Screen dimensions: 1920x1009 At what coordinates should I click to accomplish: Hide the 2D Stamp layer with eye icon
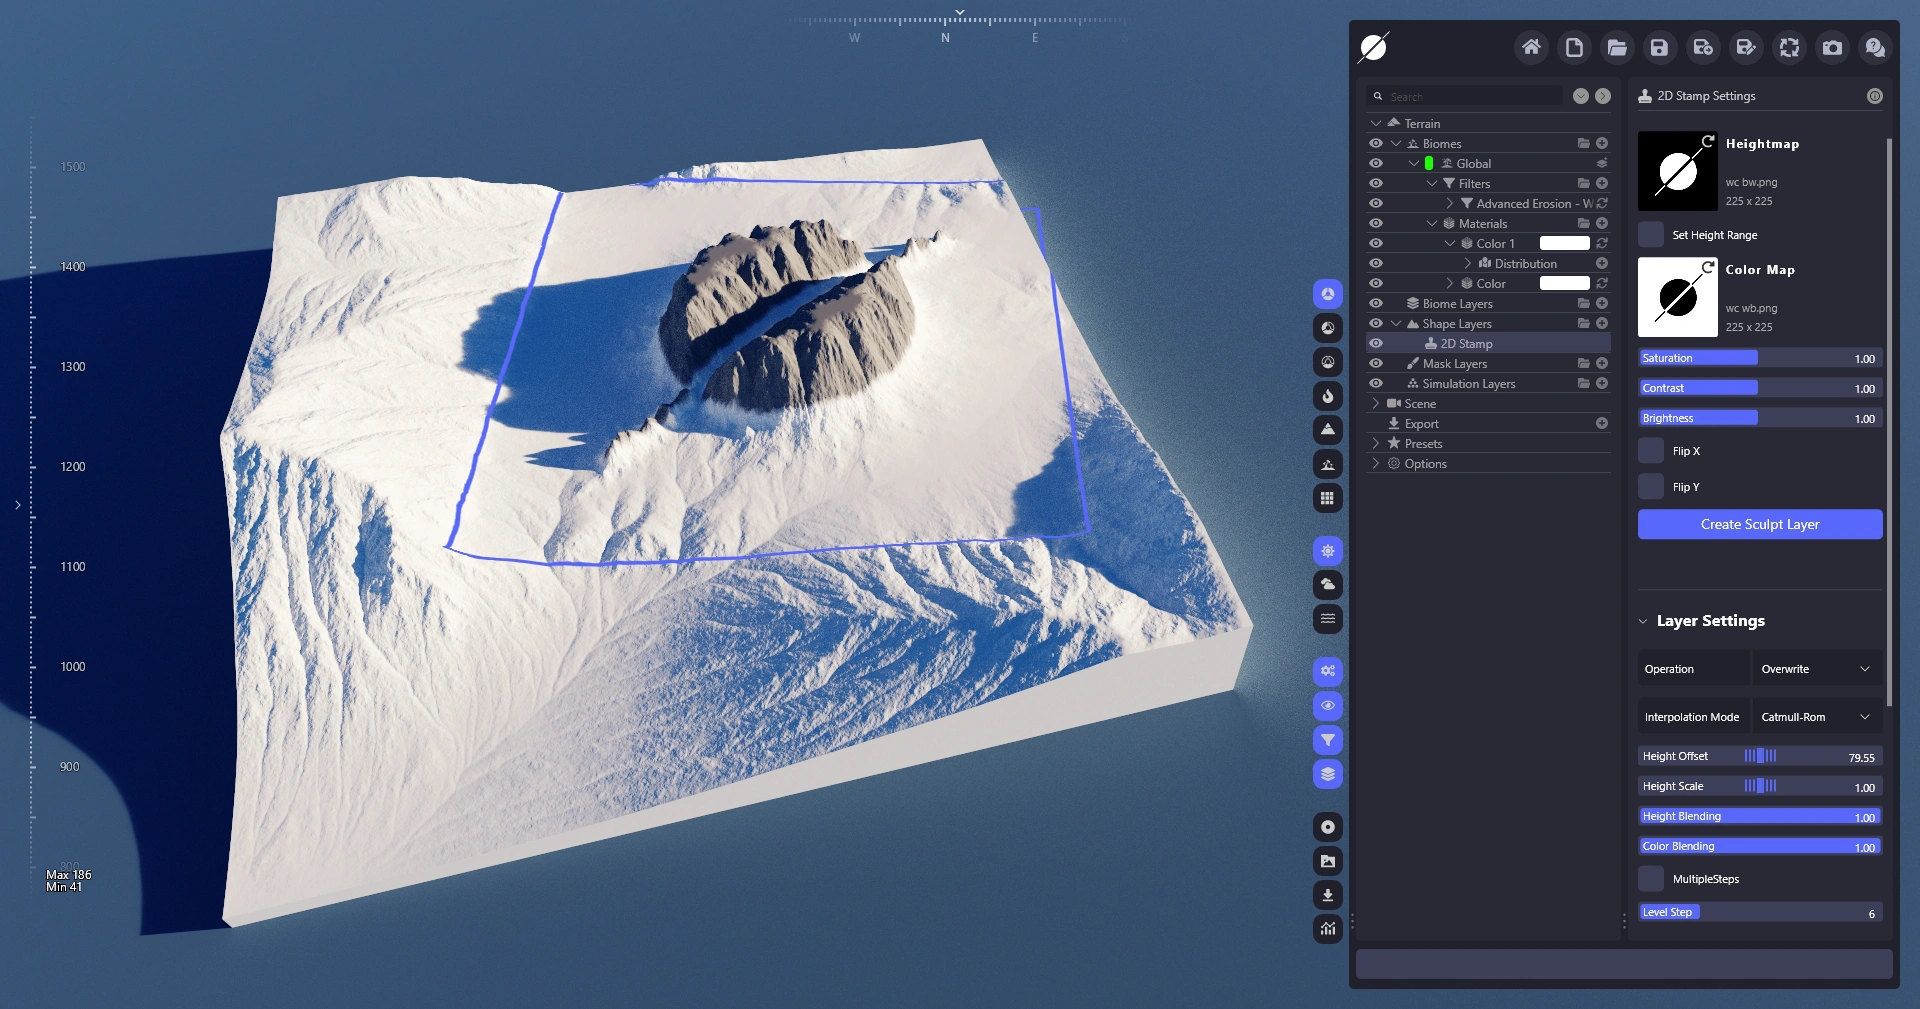click(1376, 343)
